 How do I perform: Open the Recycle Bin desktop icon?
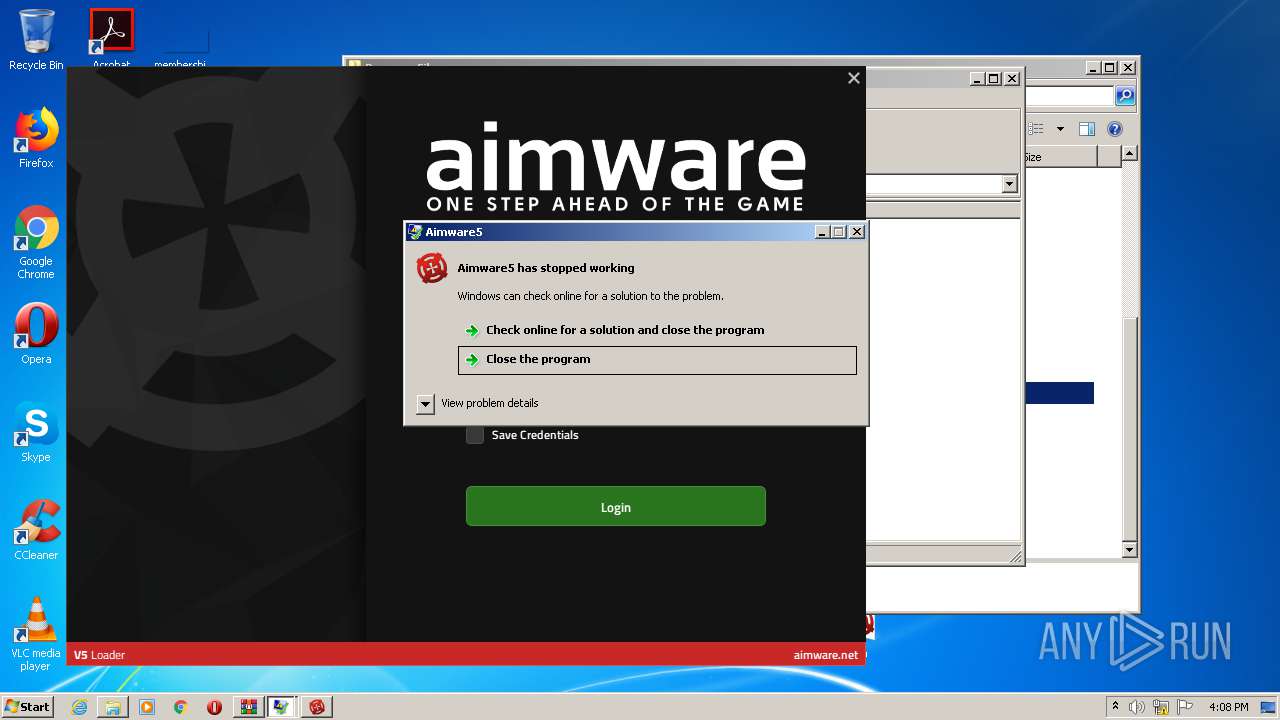36,40
